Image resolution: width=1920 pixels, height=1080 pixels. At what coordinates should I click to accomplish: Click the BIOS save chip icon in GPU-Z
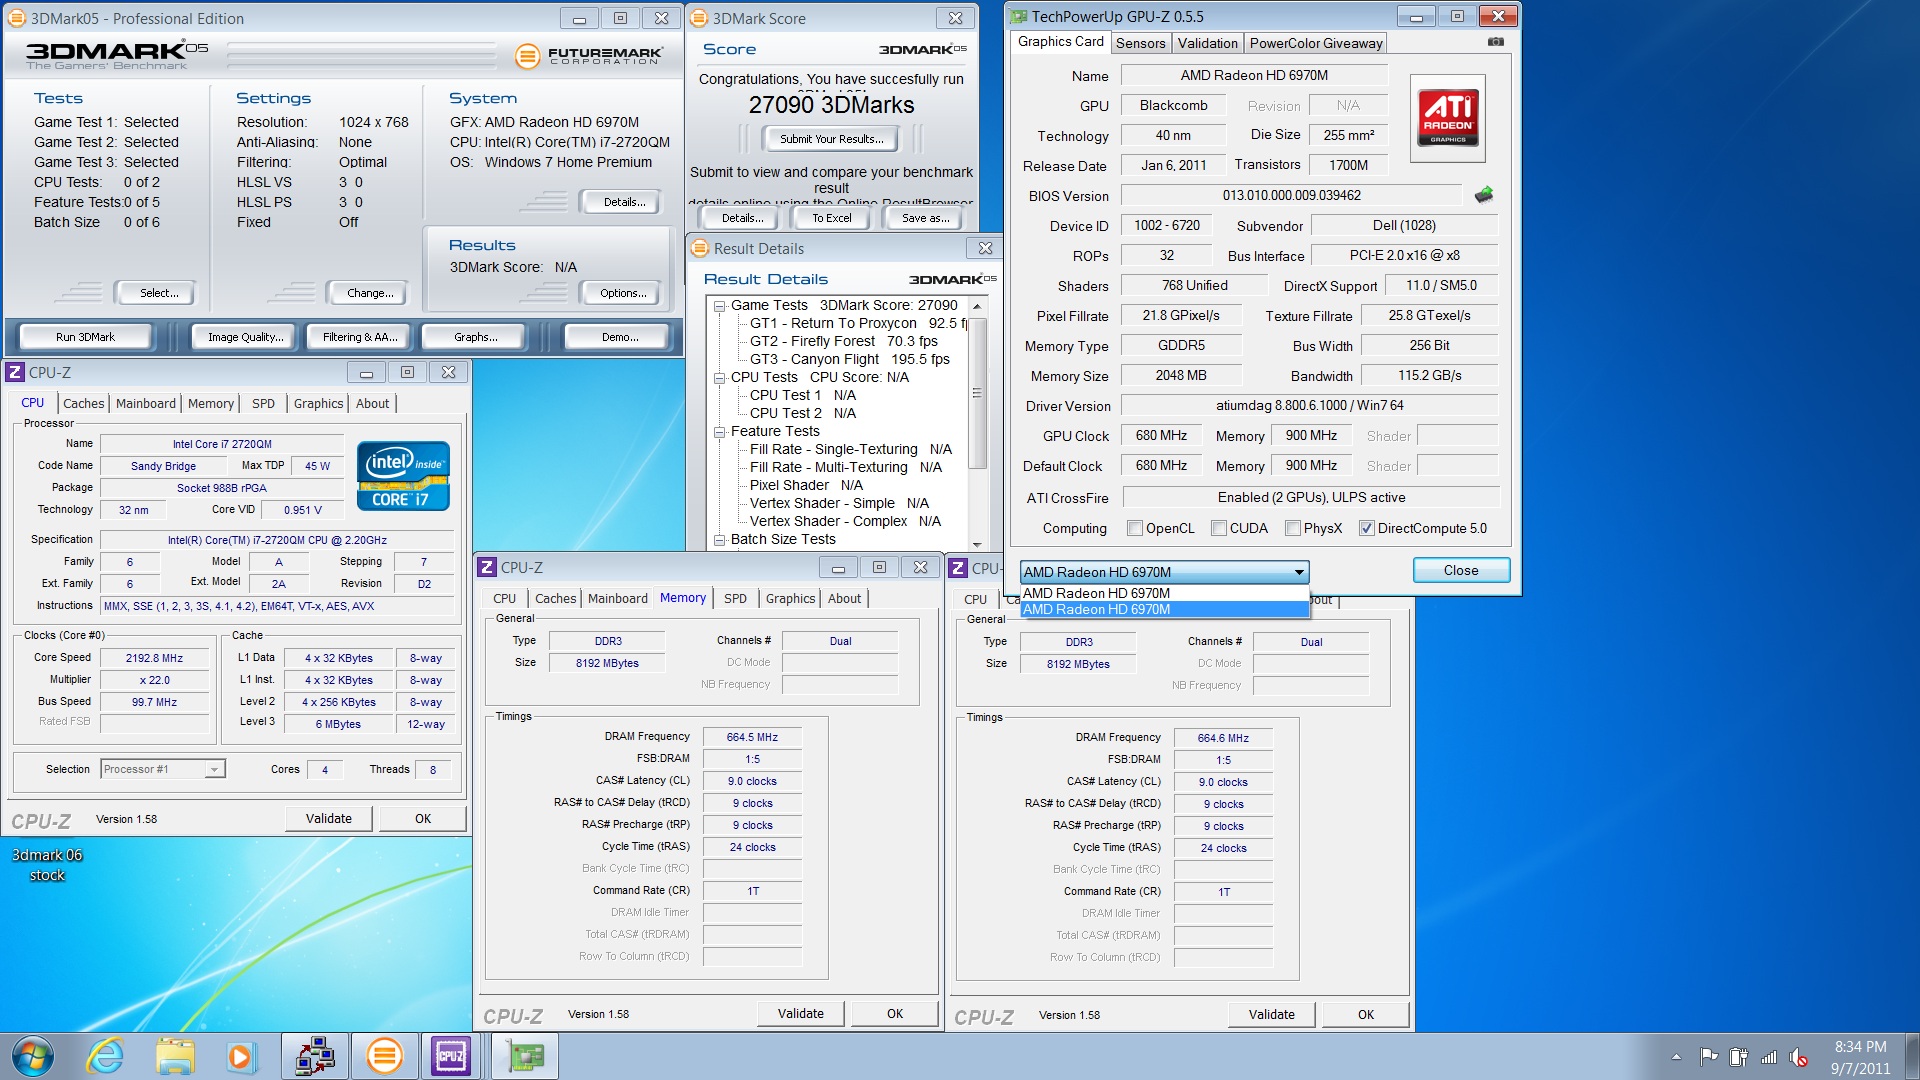[1484, 195]
